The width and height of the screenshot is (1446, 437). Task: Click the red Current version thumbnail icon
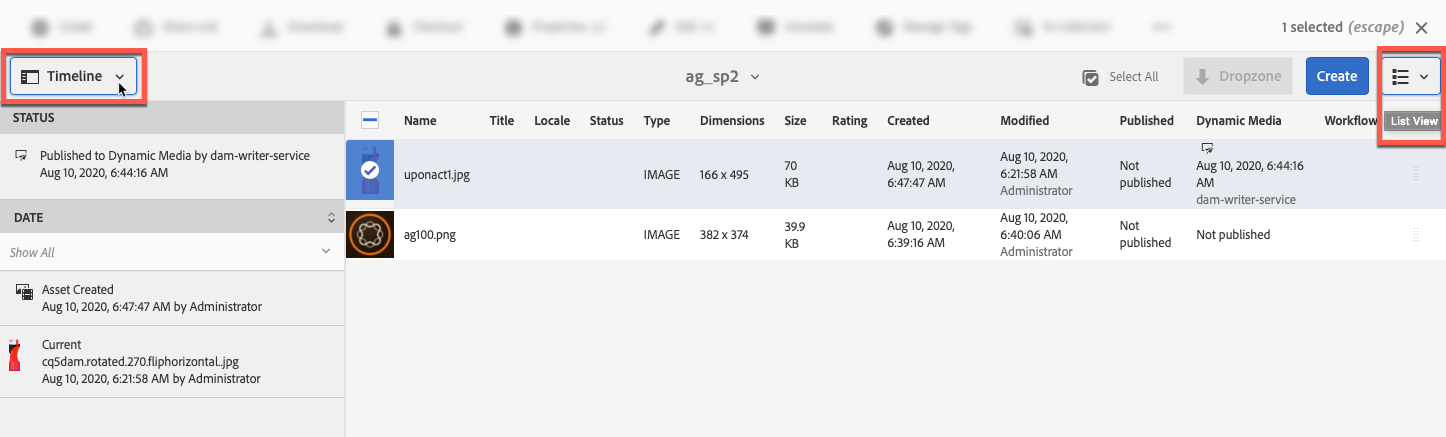[14, 357]
